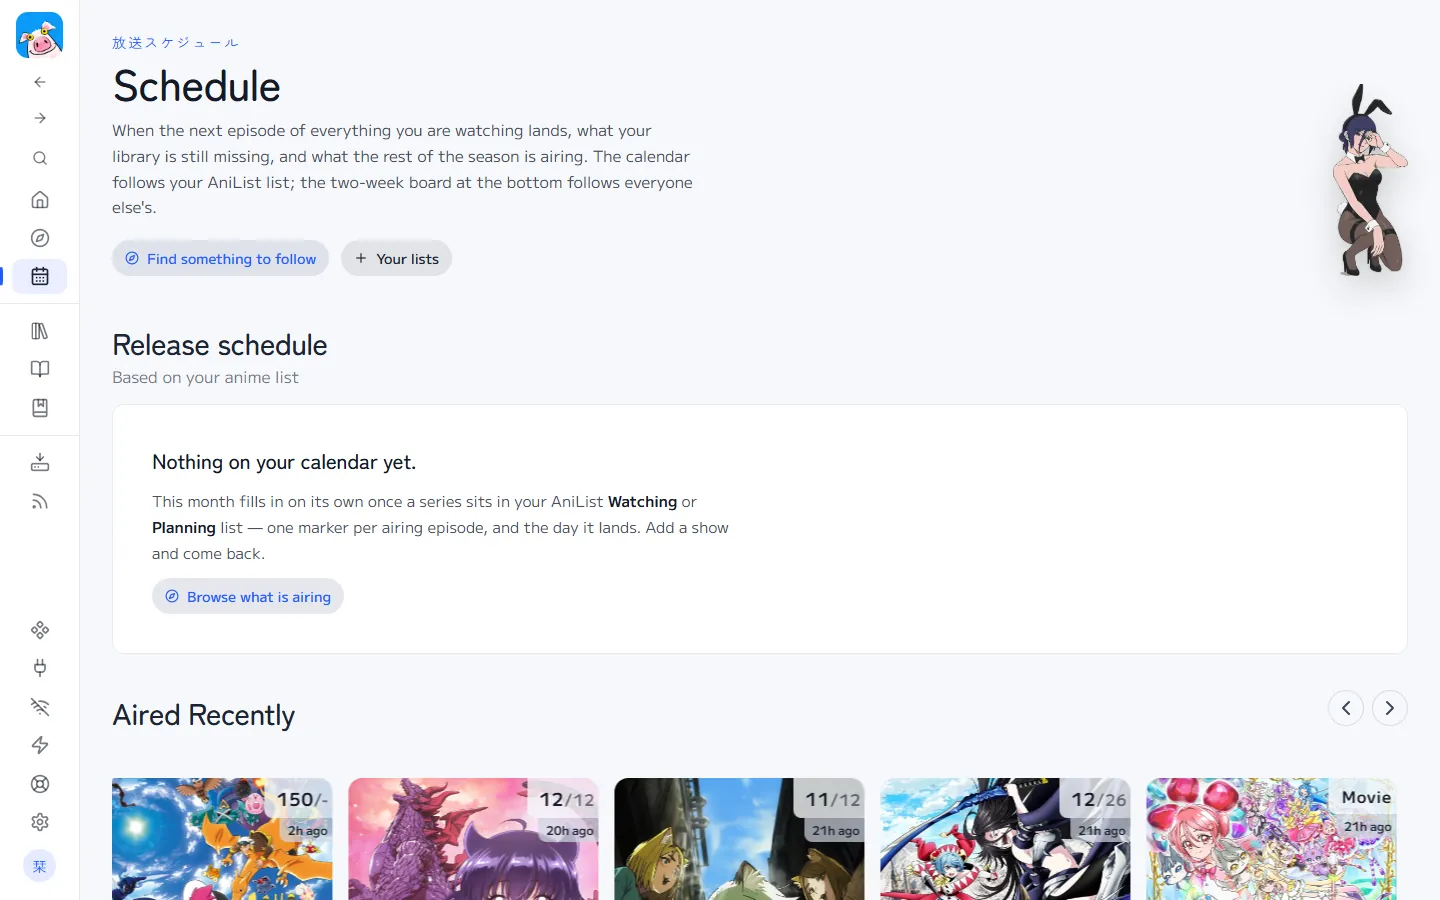Click the 'Find something to follow' button

[x=221, y=258]
